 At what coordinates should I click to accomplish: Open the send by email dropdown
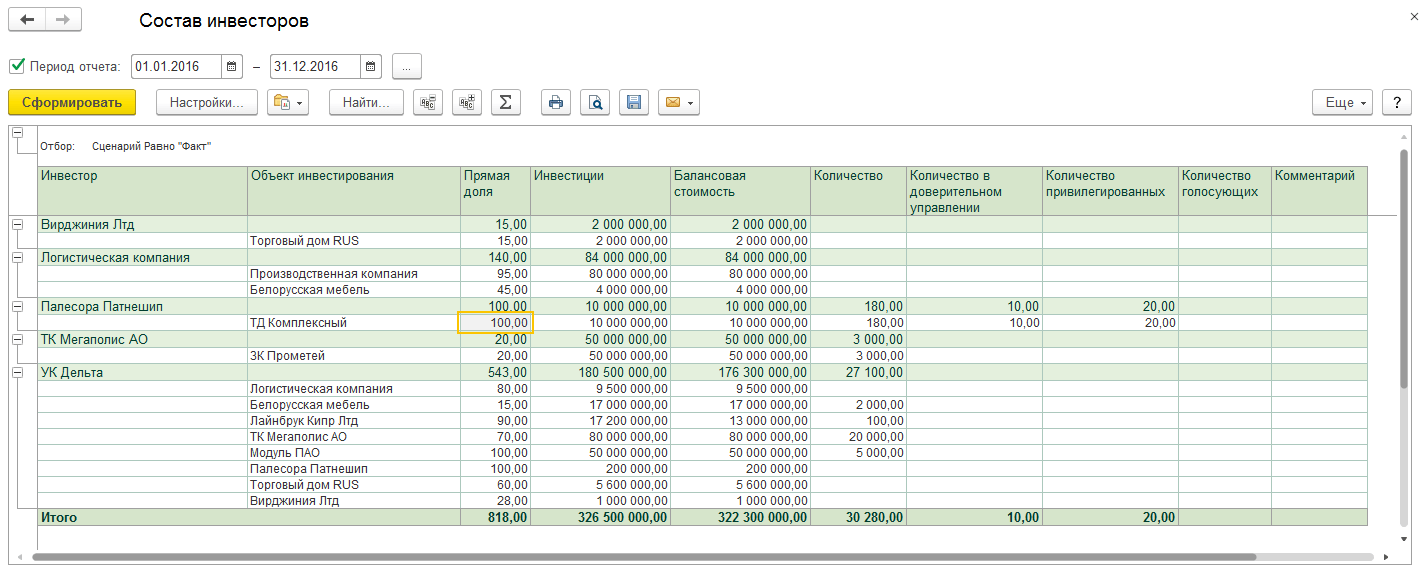(678, 102)
